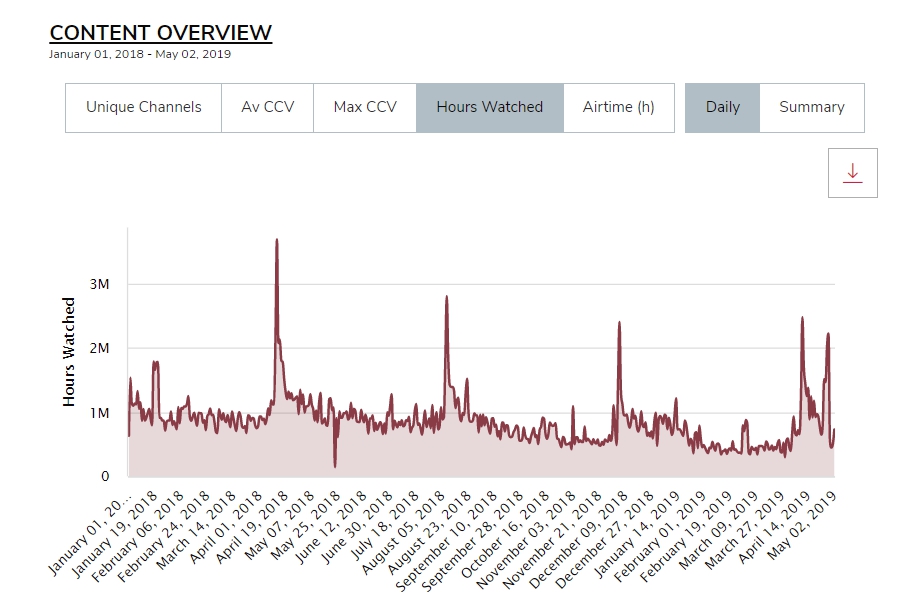The image size is (918, 609).
Task: Click the November 21, 2018 axis label
Action: coord(554,538)
